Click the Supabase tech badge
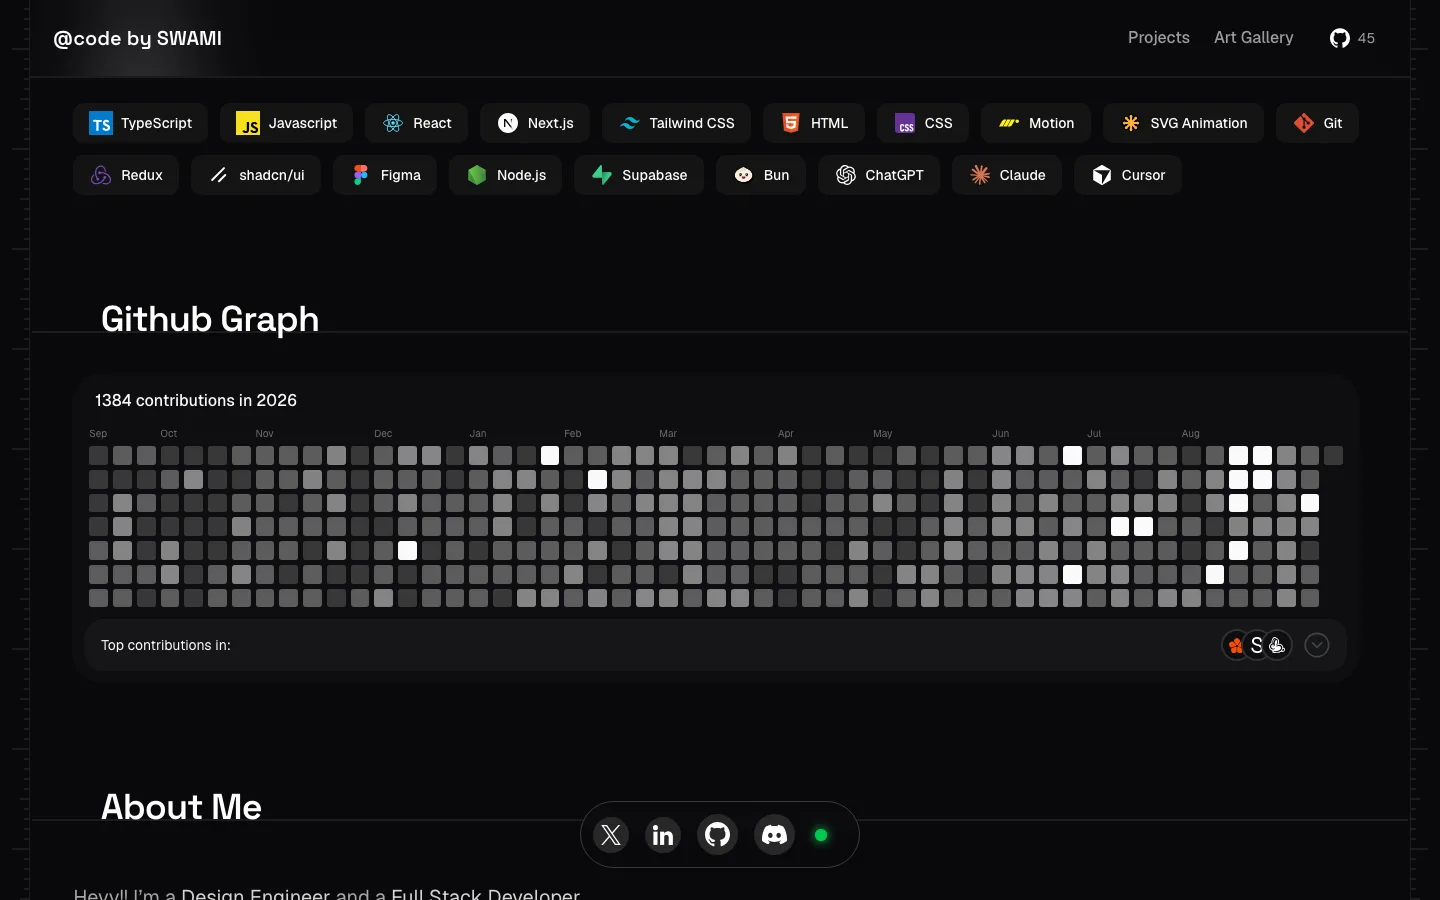 click(639, 175)
